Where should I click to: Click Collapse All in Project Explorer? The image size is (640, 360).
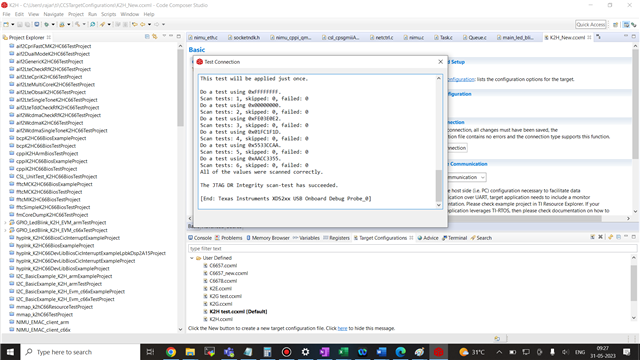pos(147,37)
